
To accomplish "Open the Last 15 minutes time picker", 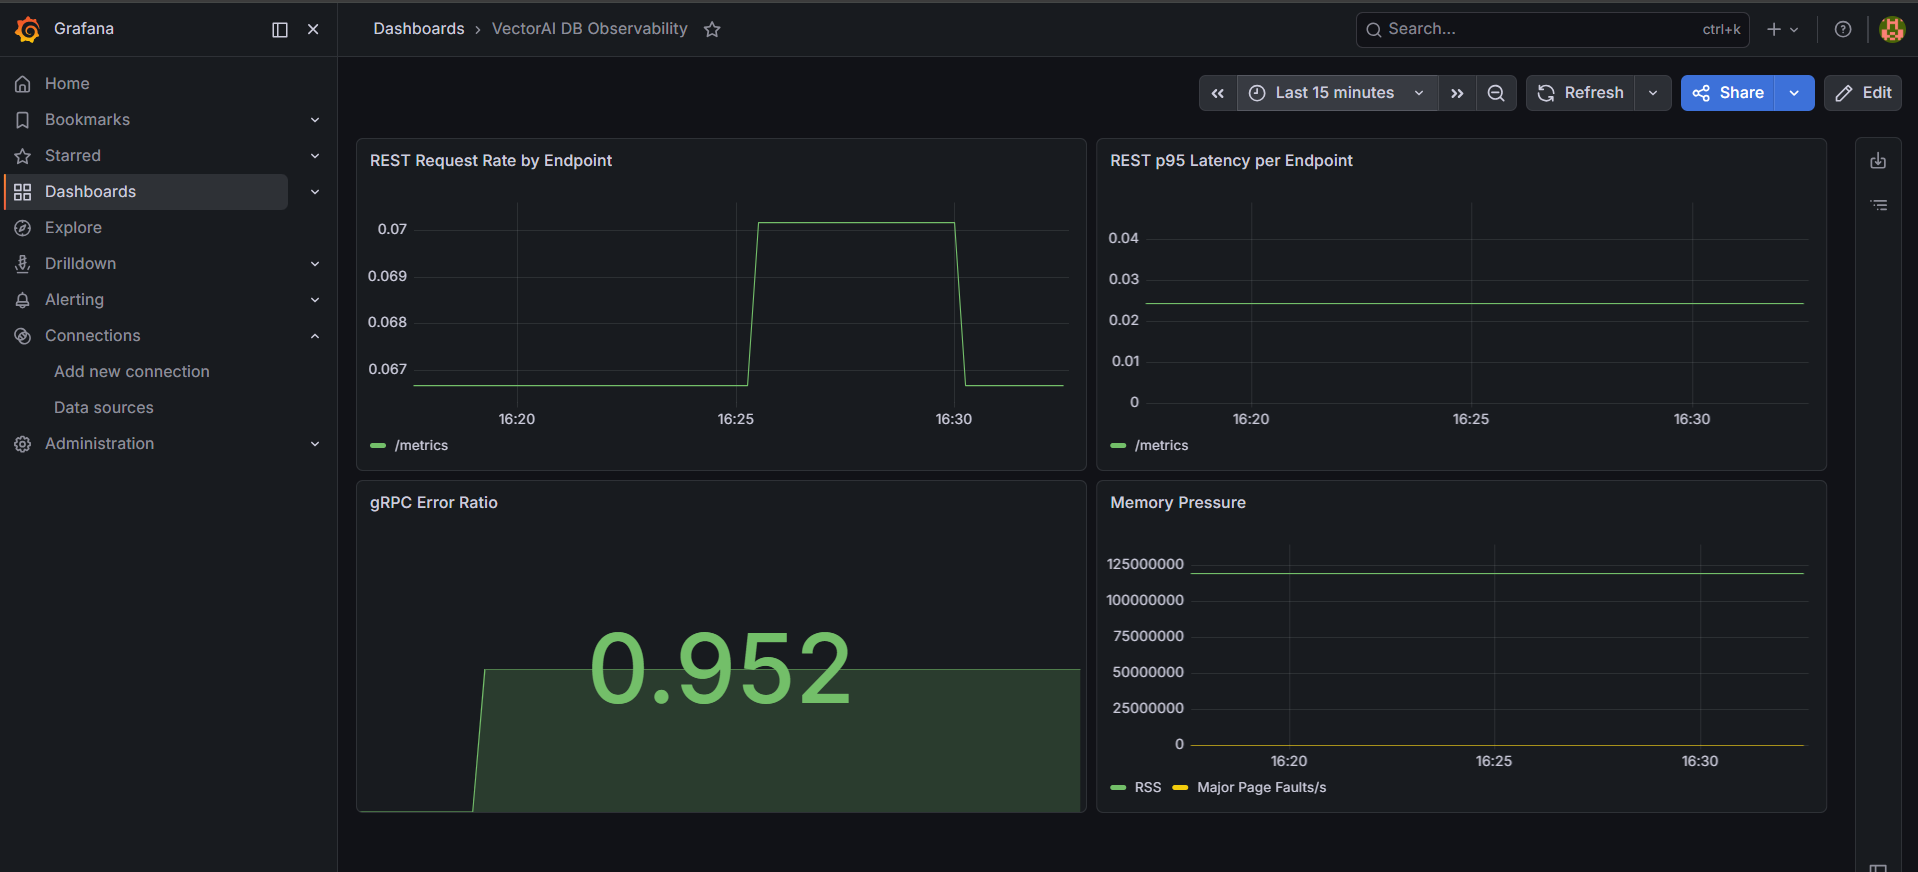I will coord(1337,93).
